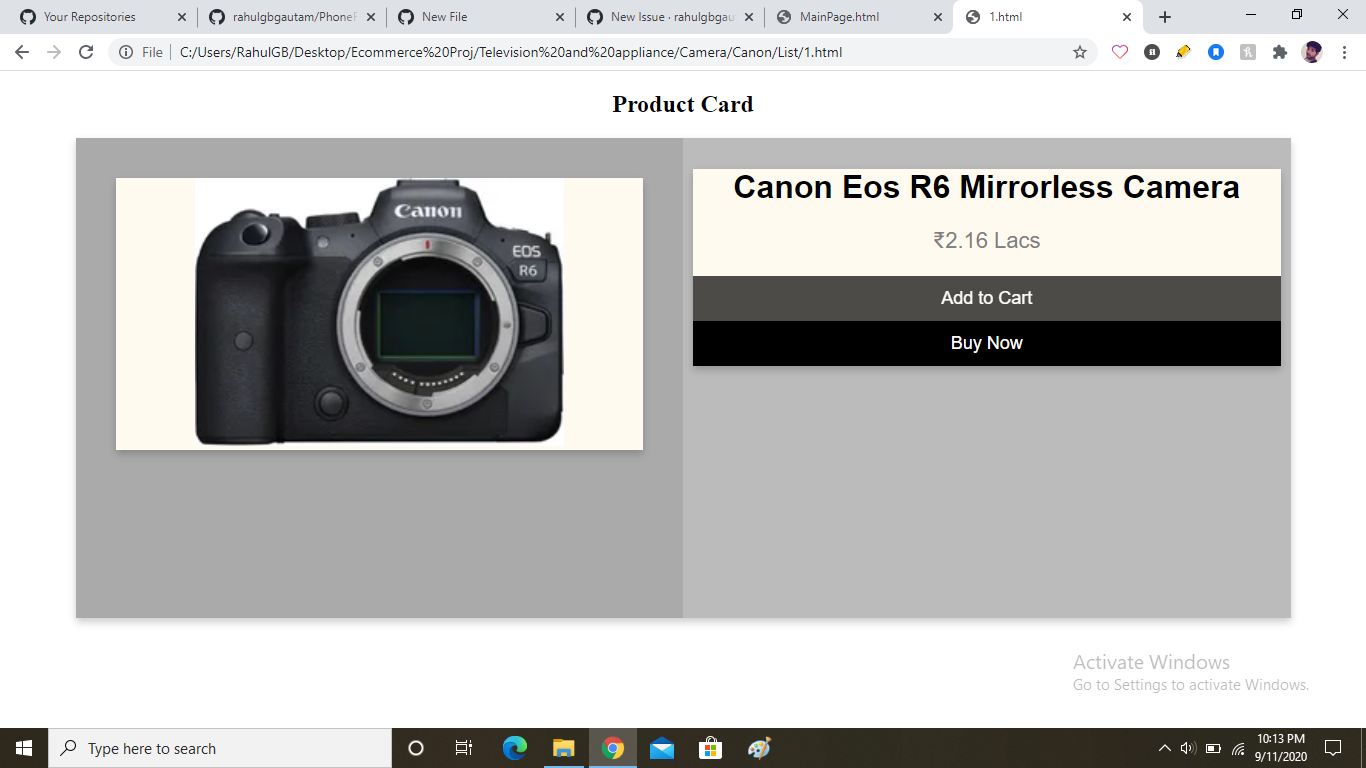Open Cortana from the taskbar
Image resolution: width=1366 pixels, height=768 pixels.
click(416, 748)
